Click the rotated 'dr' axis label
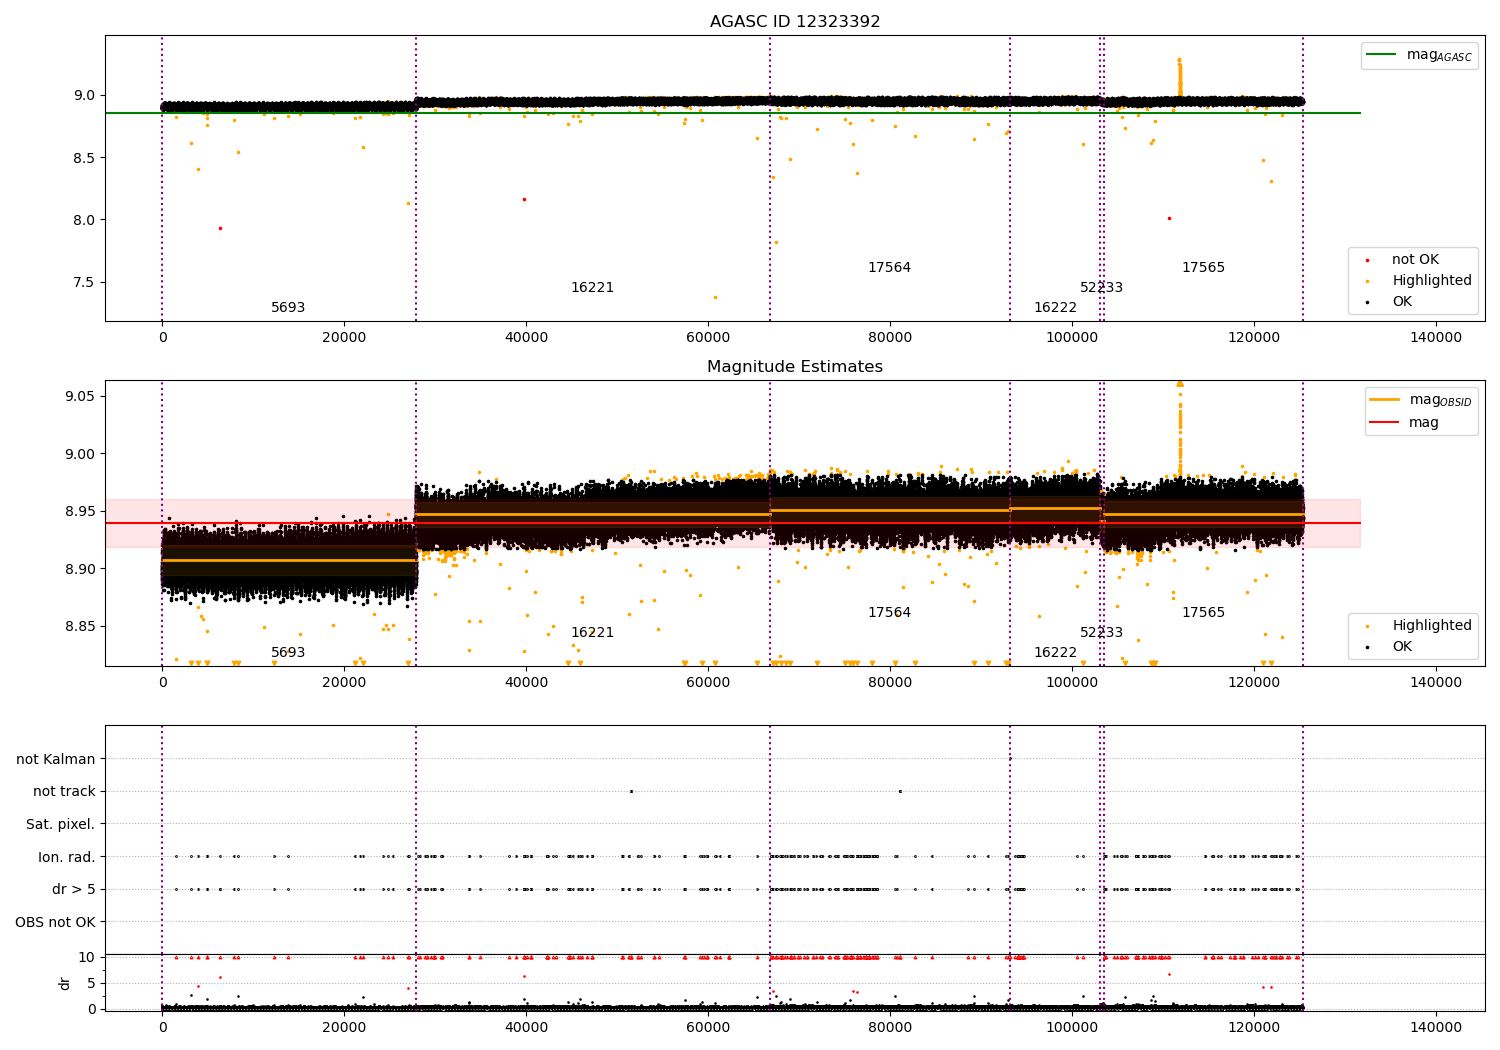This screenshot has width=1500, height=1050. (x=65, y=983)
